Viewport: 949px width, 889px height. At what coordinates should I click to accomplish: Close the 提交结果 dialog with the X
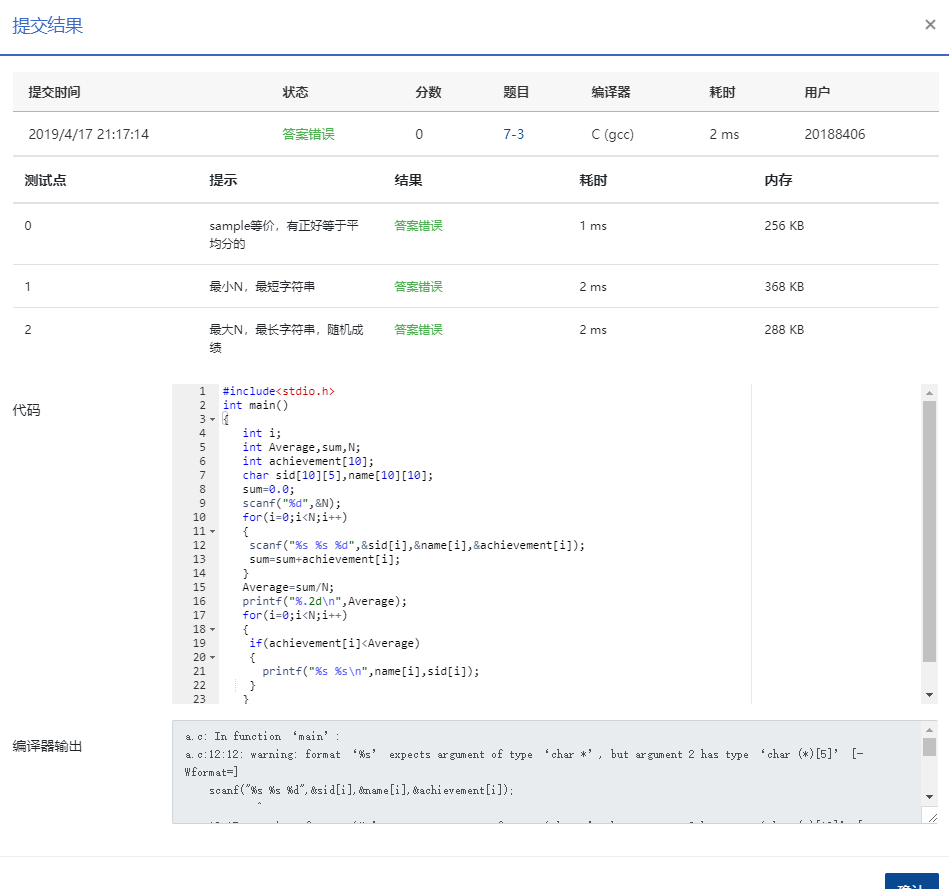click(930, 25)
